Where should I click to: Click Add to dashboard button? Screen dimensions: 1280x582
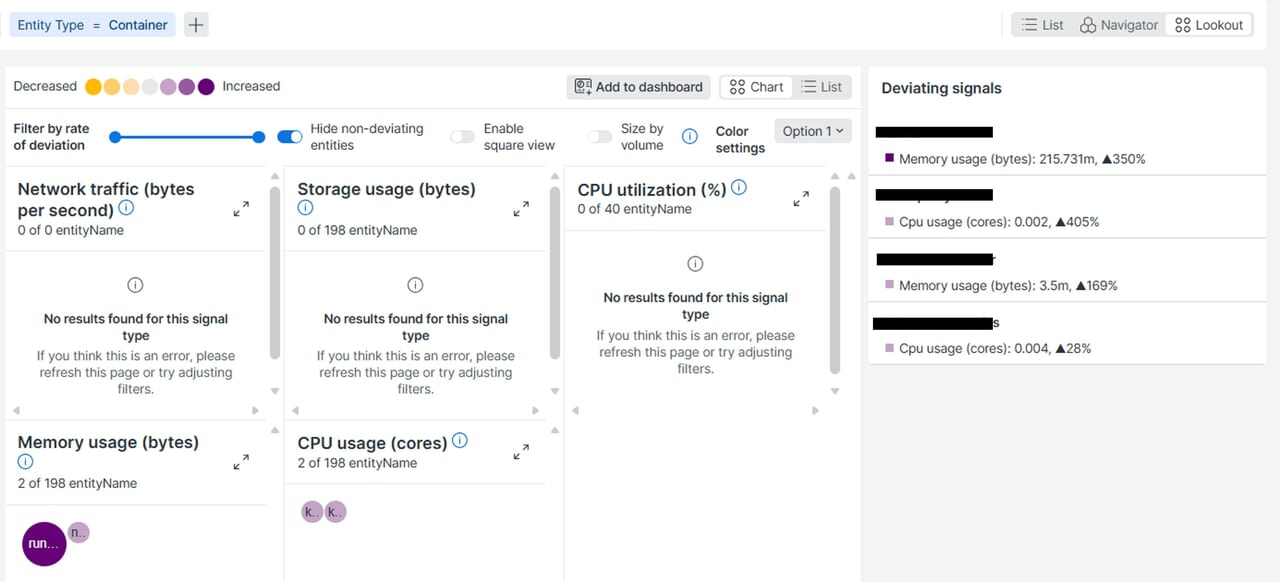[x=638, y=87]
